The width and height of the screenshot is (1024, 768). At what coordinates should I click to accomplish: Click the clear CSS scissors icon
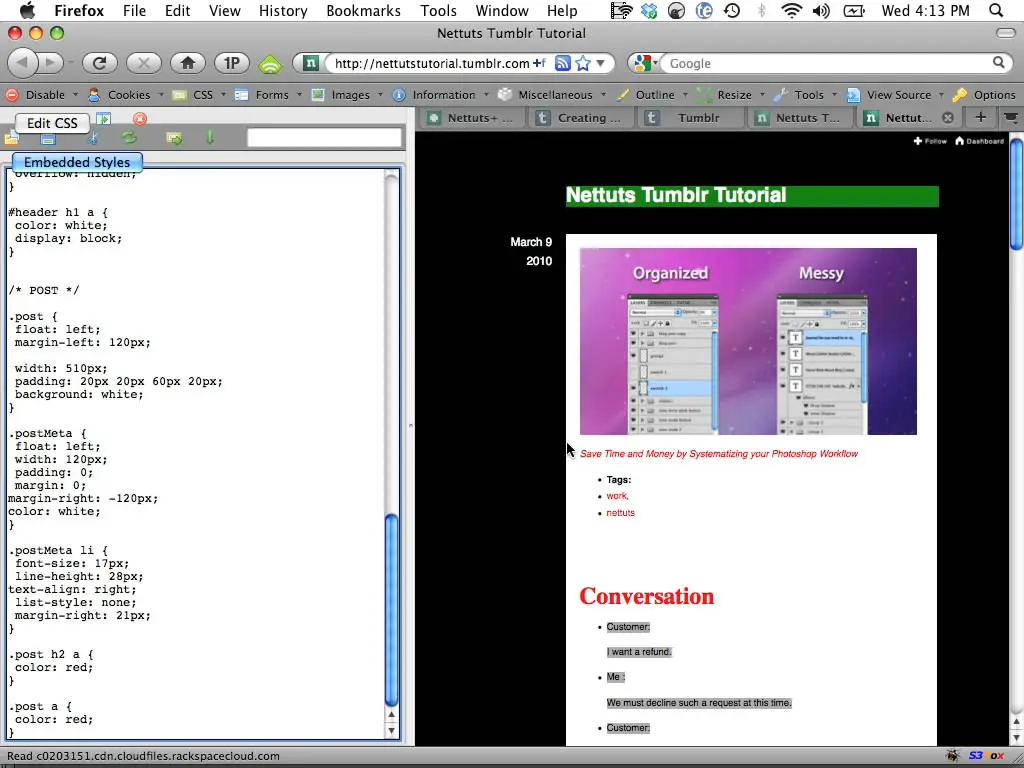[x=93, y=138]
